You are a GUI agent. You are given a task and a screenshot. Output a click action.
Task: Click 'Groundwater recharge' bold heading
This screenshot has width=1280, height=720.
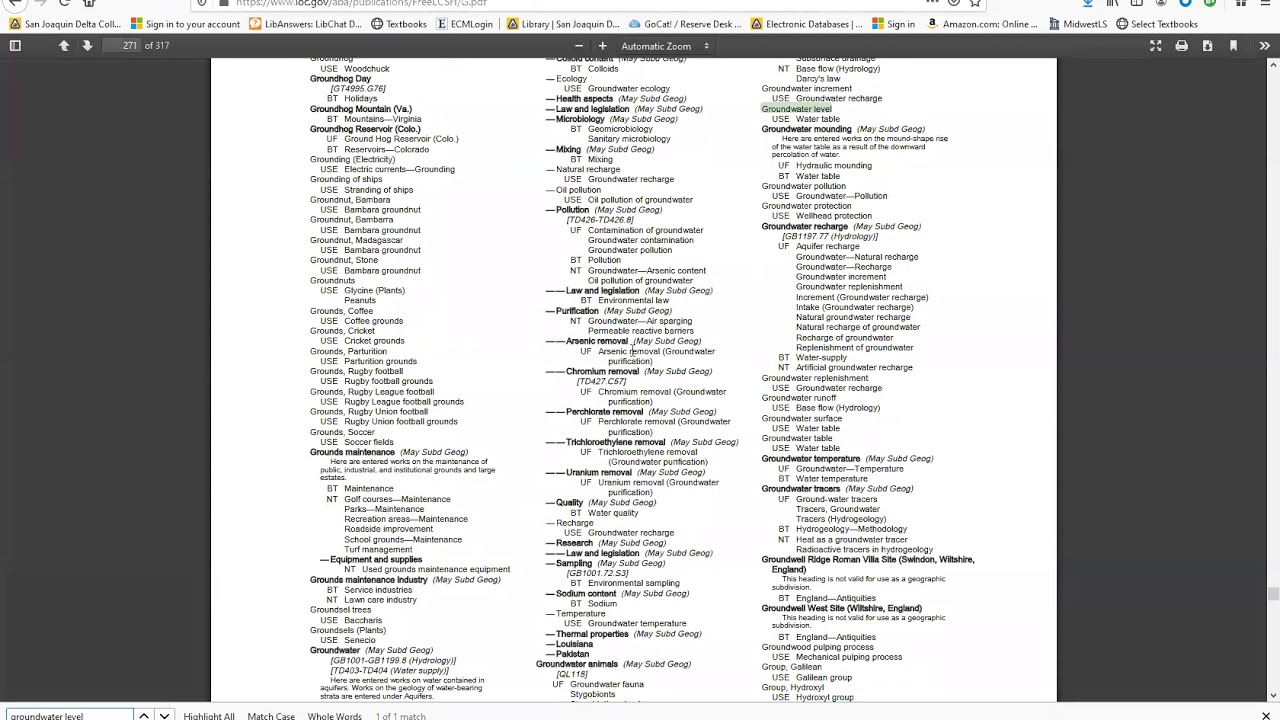[804, 226]
